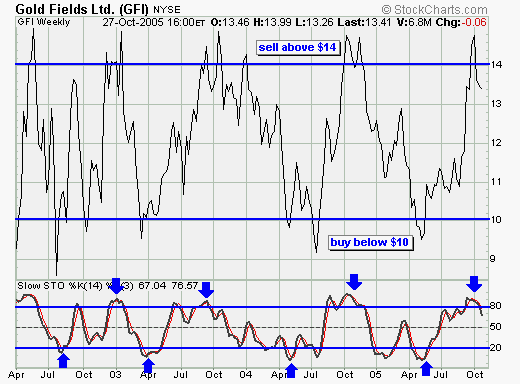
Task: Click the '05' year label on time axis
Action: pos(375,375)
